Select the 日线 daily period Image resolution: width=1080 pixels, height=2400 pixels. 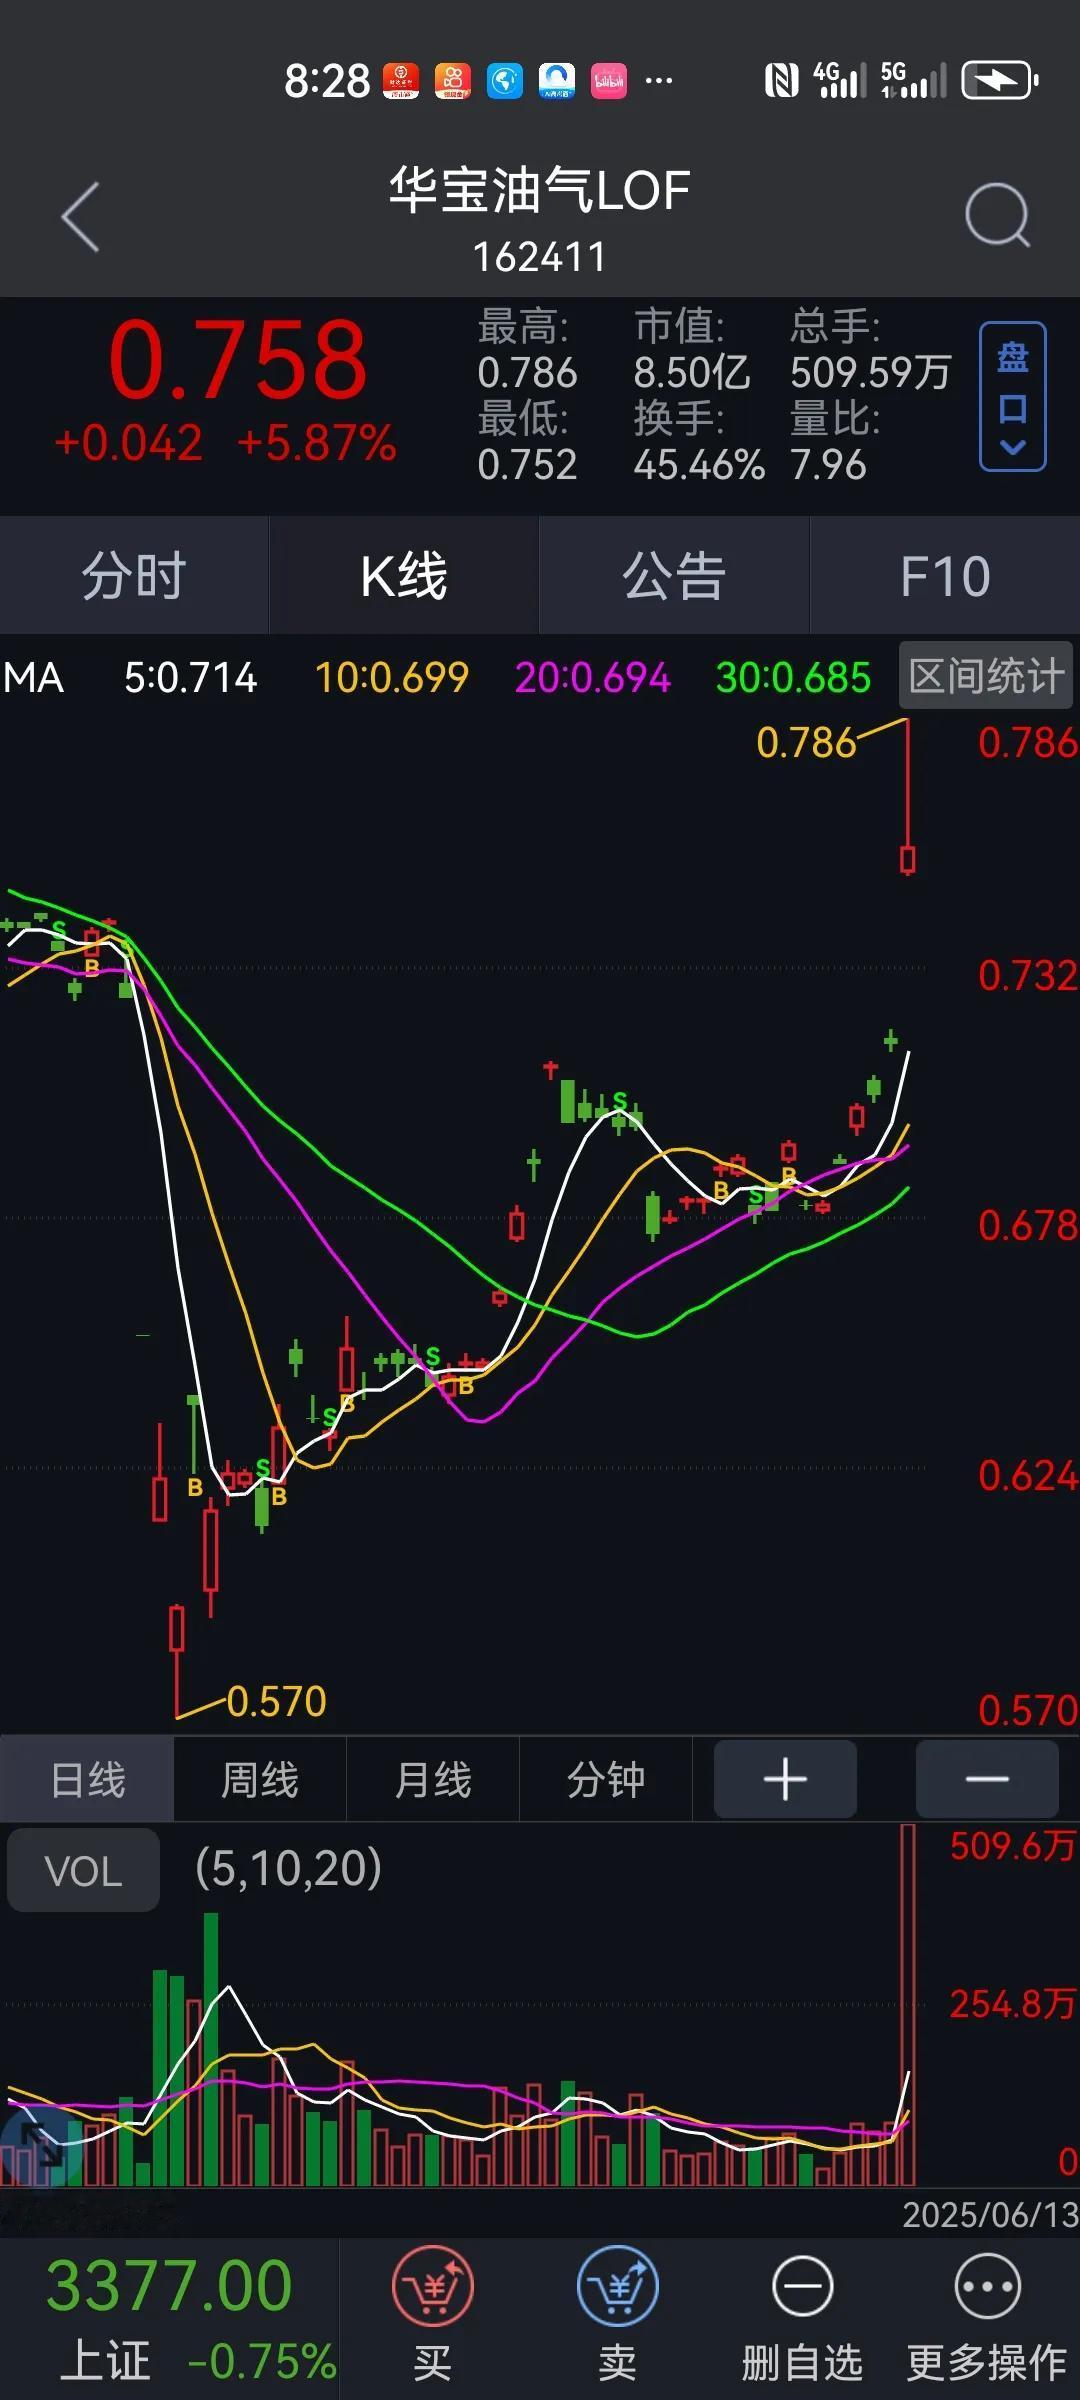[x=87, y=1780]
